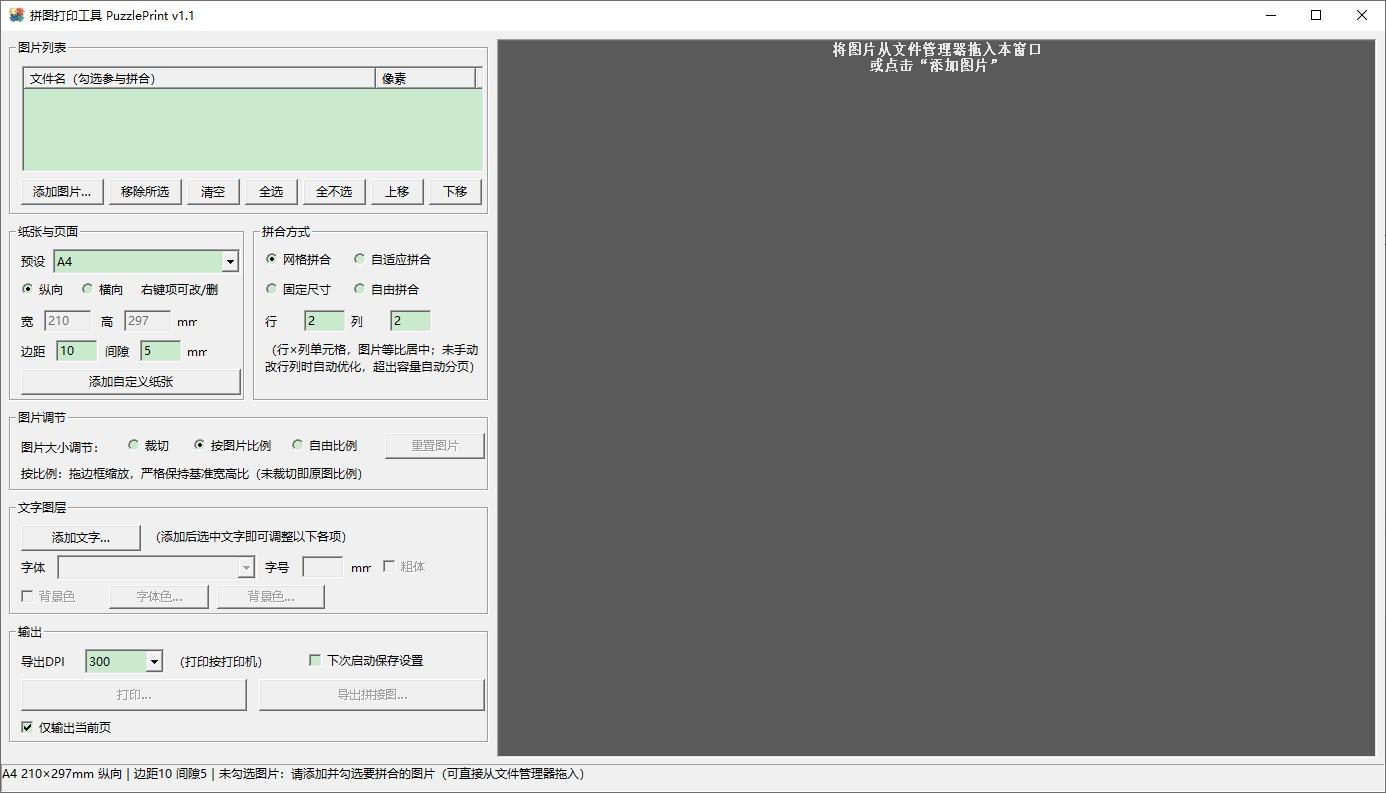Click the 全不选 button
This screenshot has width=1386, height=793.
334,191
